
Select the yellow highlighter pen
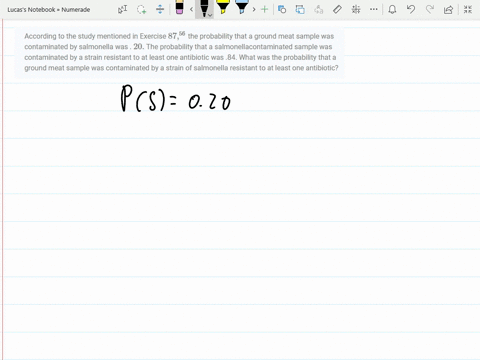click(x=223, y=7)
